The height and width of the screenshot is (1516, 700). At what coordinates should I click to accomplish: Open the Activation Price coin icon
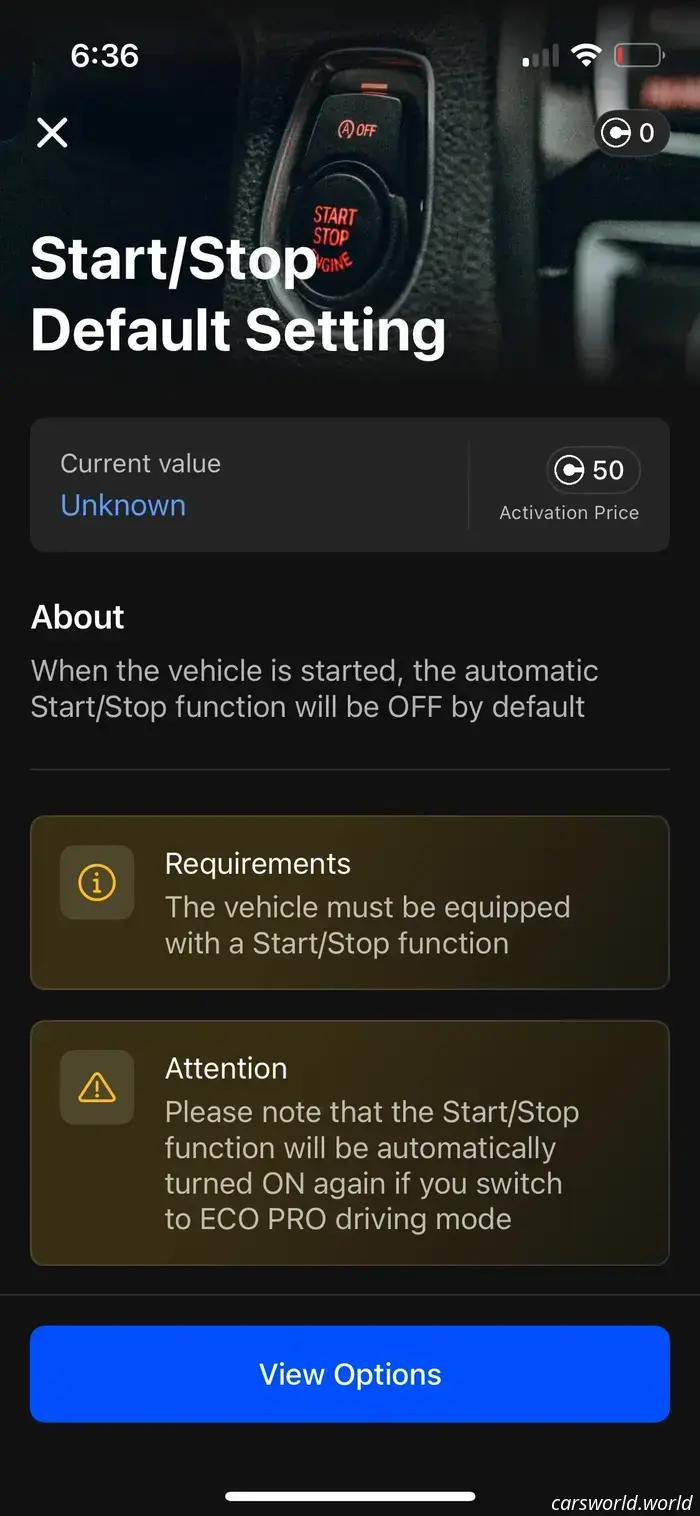click(x=567, y=470)
